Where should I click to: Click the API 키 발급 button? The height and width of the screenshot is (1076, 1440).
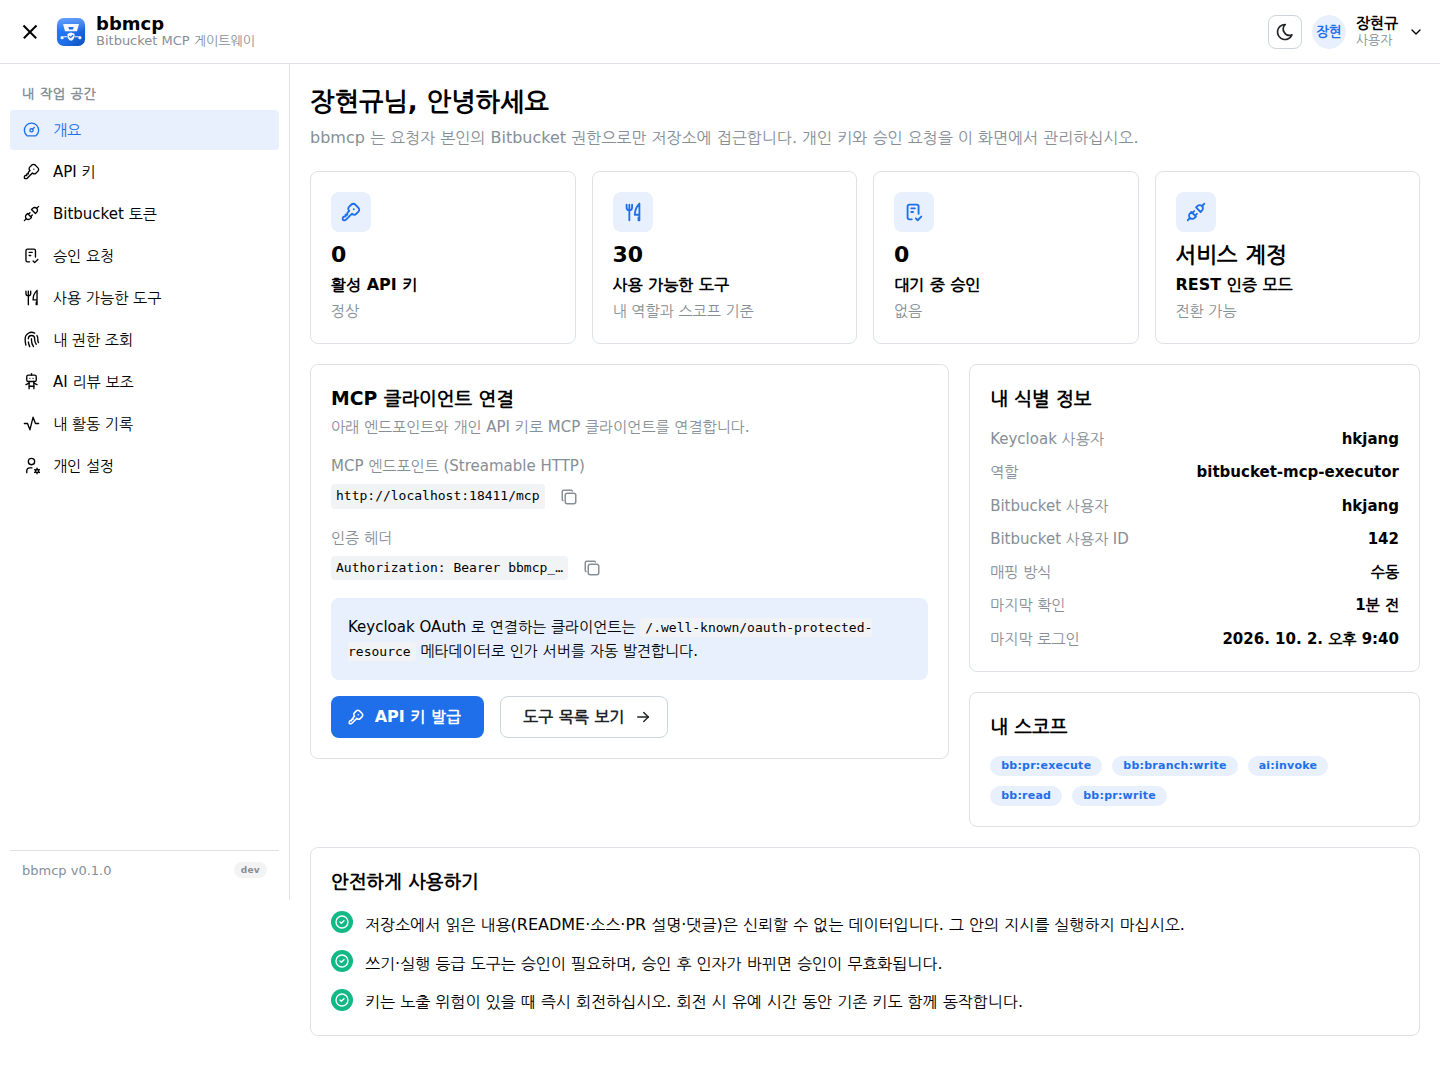pos(407,717)
